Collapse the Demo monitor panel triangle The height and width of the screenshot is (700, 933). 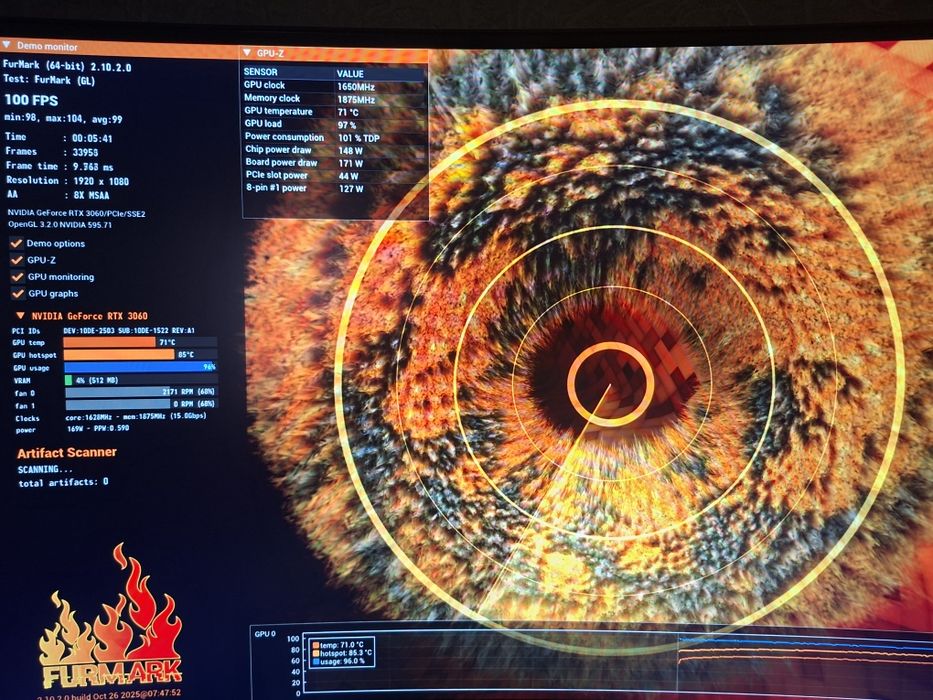point(7,45)
